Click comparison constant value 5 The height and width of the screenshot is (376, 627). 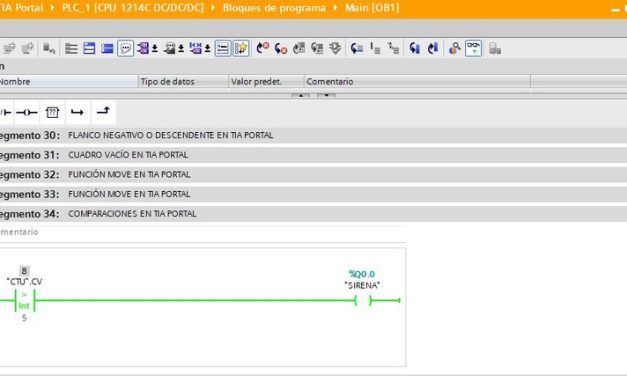point(24,318)
